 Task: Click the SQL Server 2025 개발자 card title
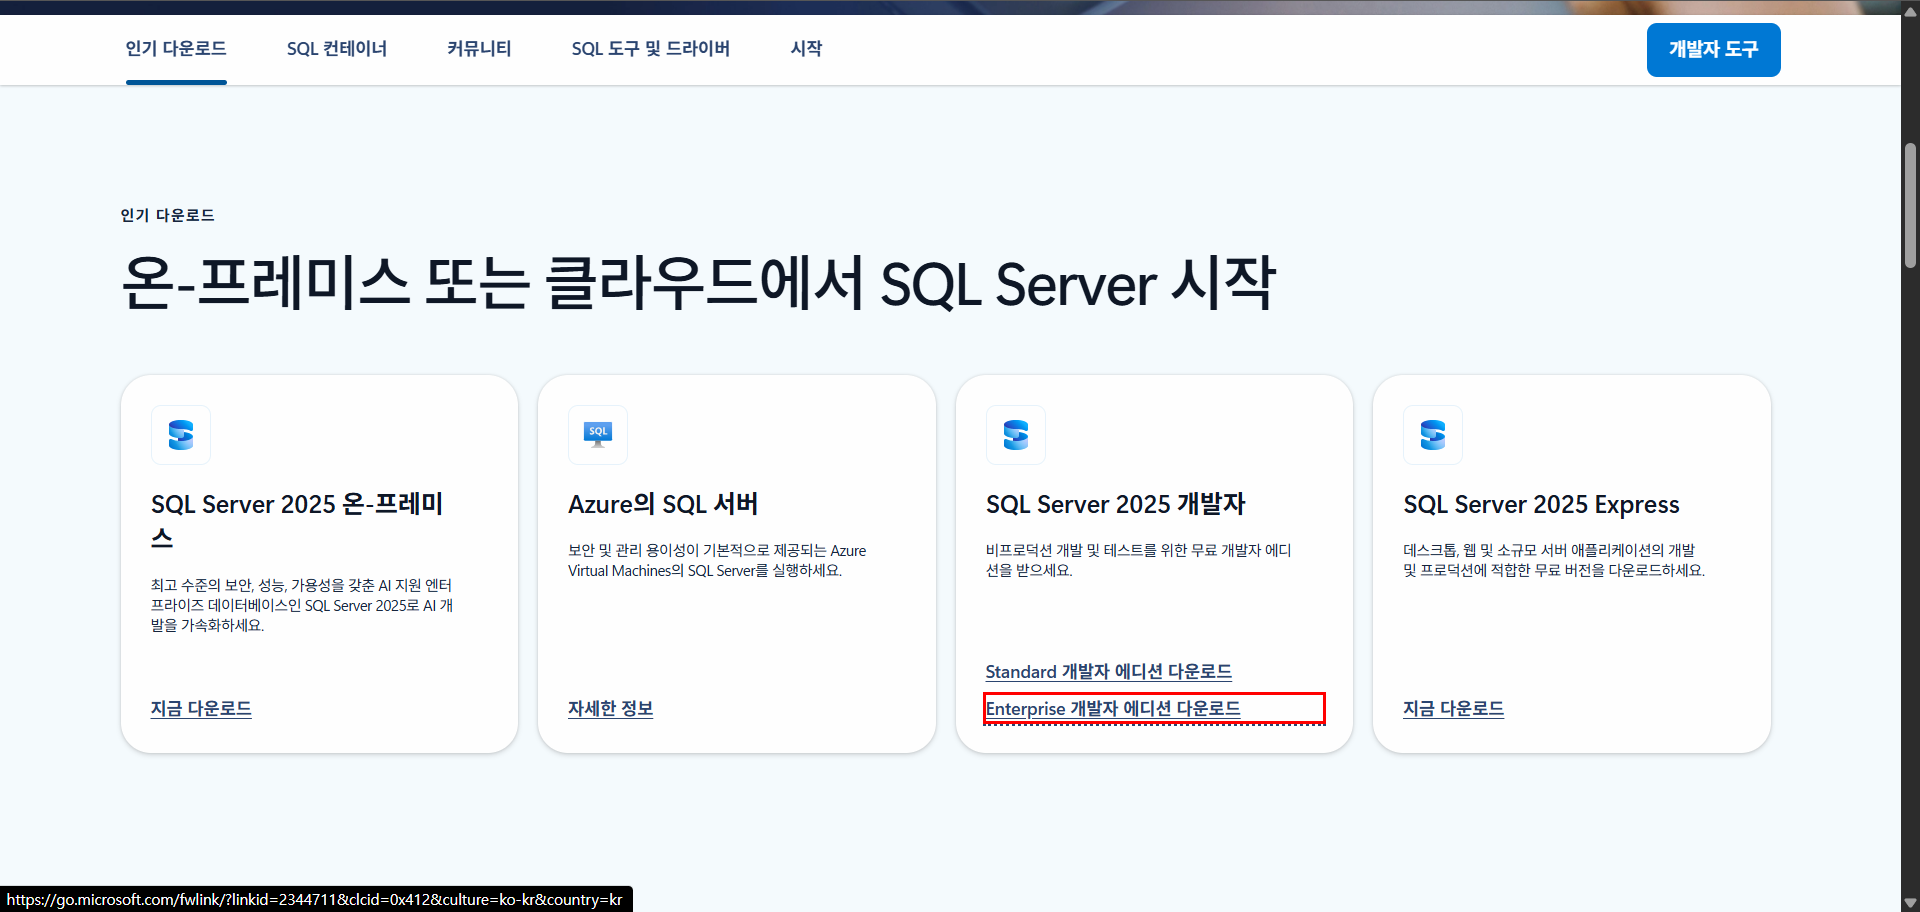pos(1116,504)
